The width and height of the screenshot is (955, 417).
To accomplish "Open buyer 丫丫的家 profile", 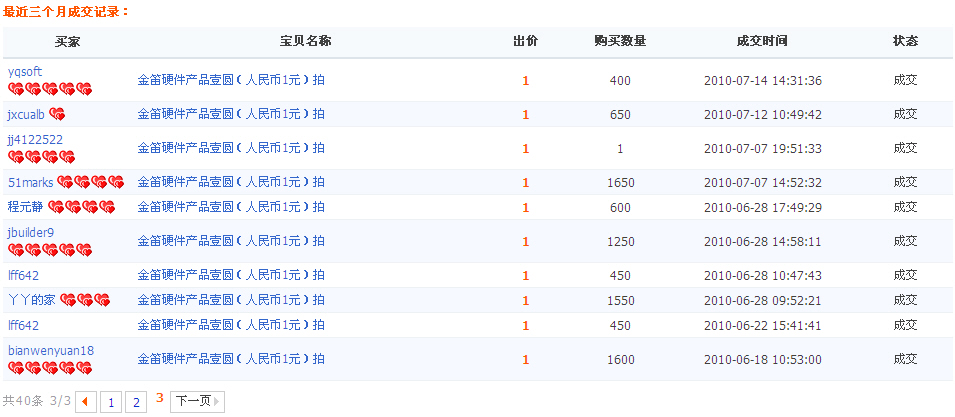I will pyautogui.click(x=32, y=300).
